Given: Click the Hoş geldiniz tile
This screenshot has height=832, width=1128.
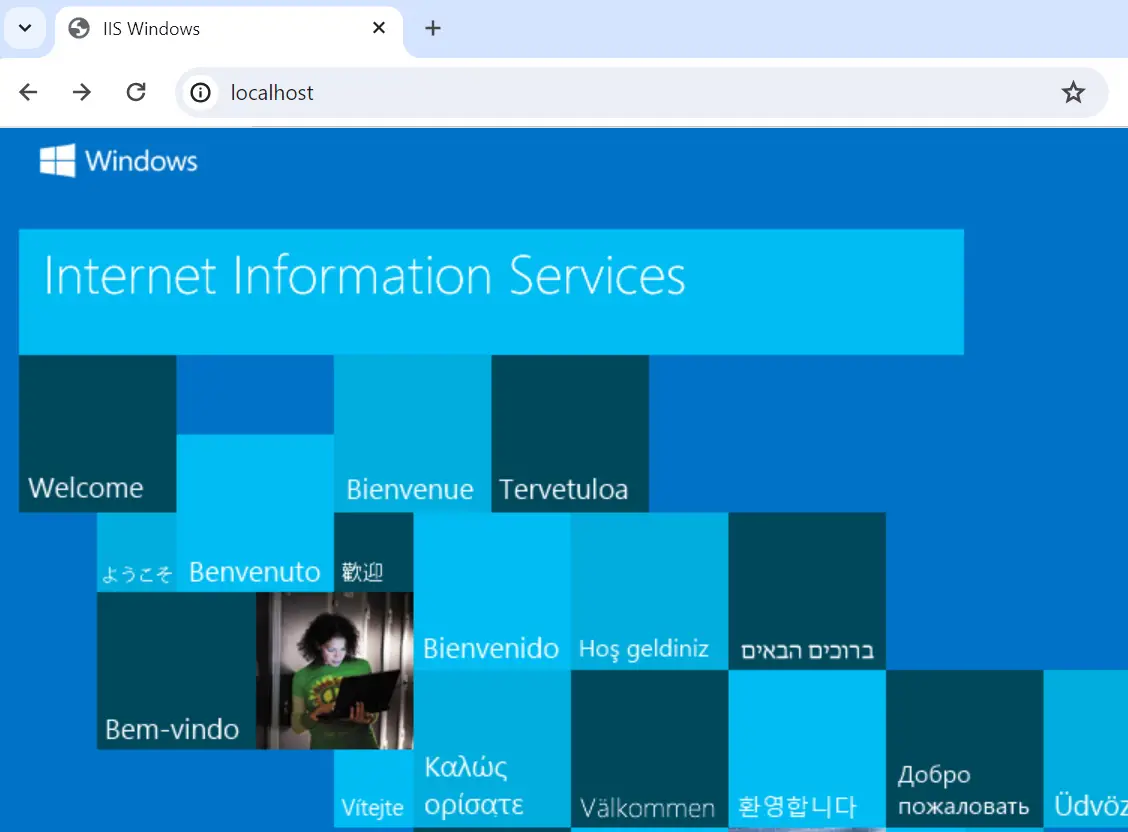Looking at the screenshot, I should click(650, 591).
